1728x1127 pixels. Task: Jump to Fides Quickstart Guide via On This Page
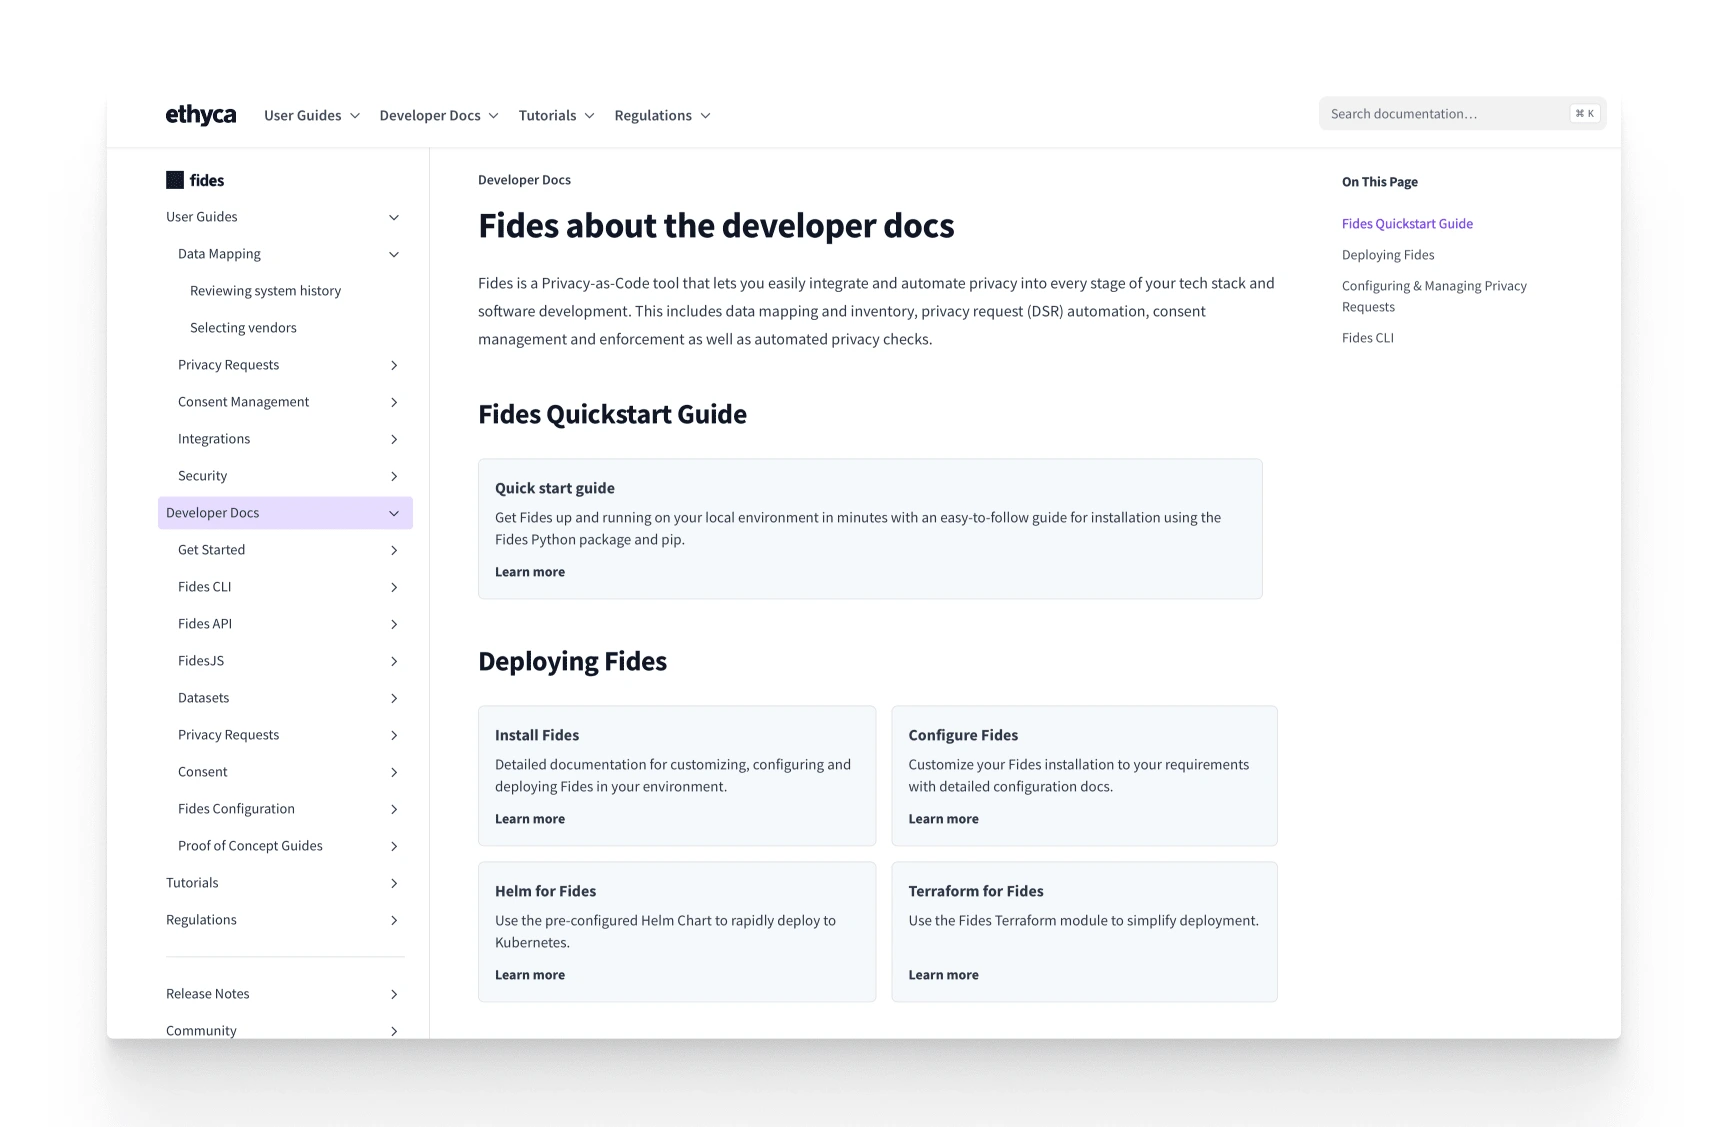tap(1407, 224)
